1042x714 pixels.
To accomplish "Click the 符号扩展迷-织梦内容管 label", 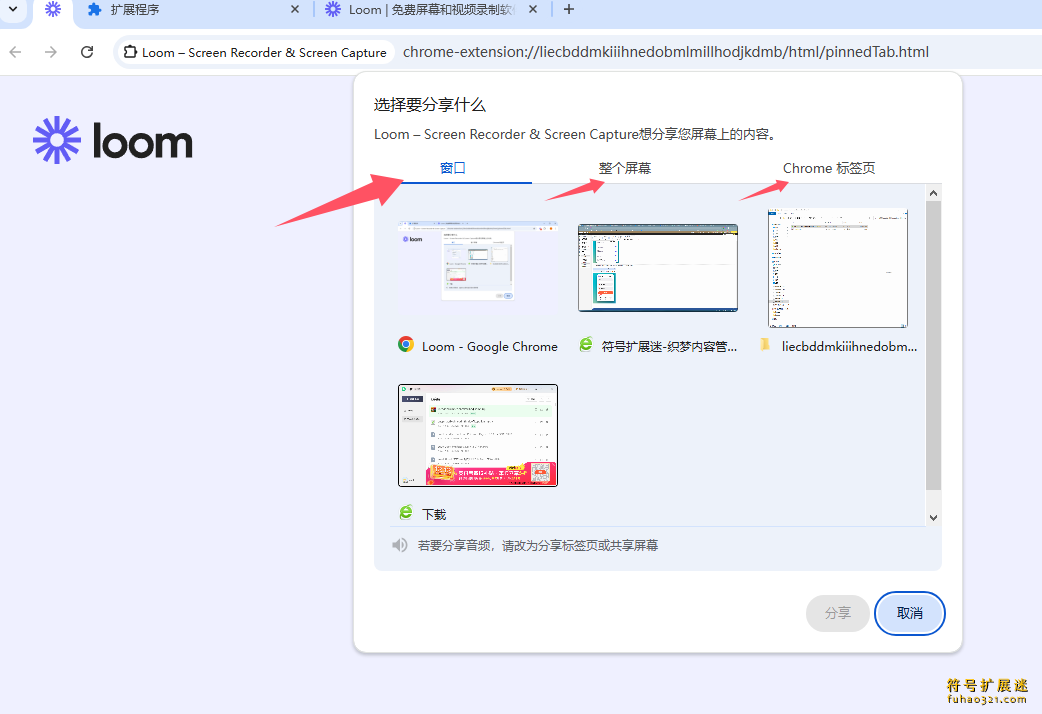I will tap(669, 346).
